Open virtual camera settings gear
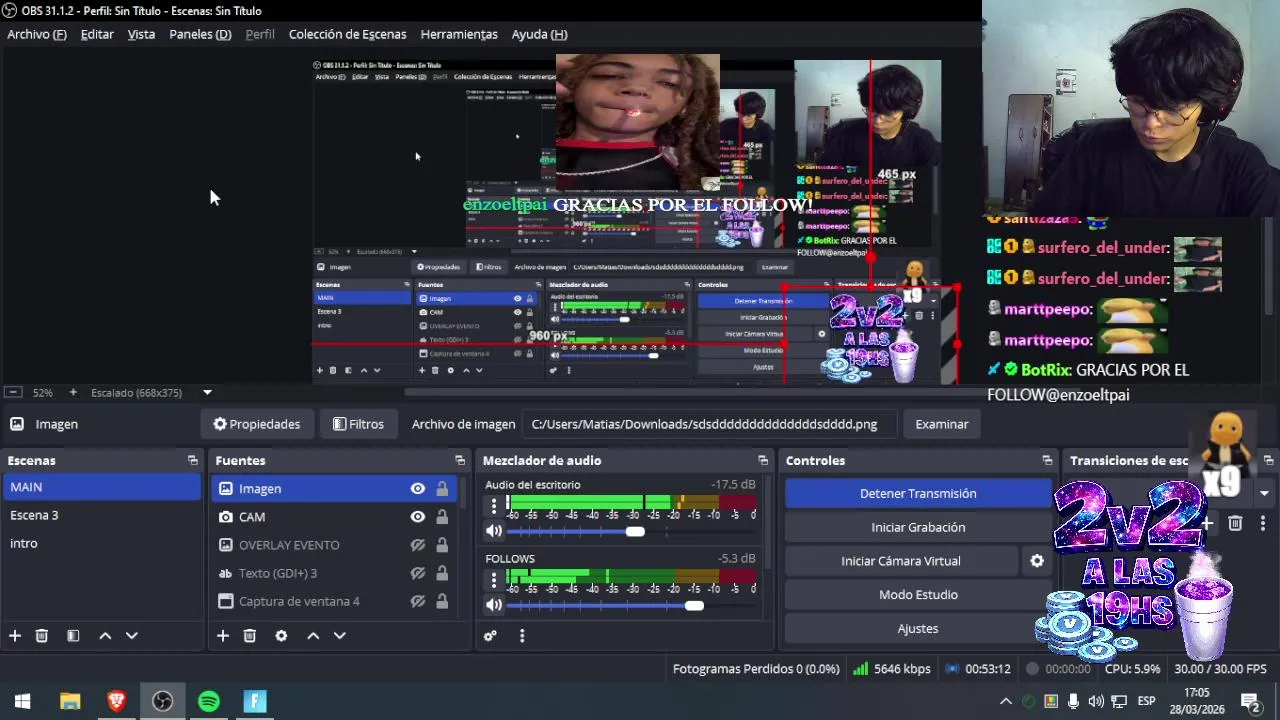Image resolution: width=1280 pixels, height=720 pixels. (x=1037, y=561)
